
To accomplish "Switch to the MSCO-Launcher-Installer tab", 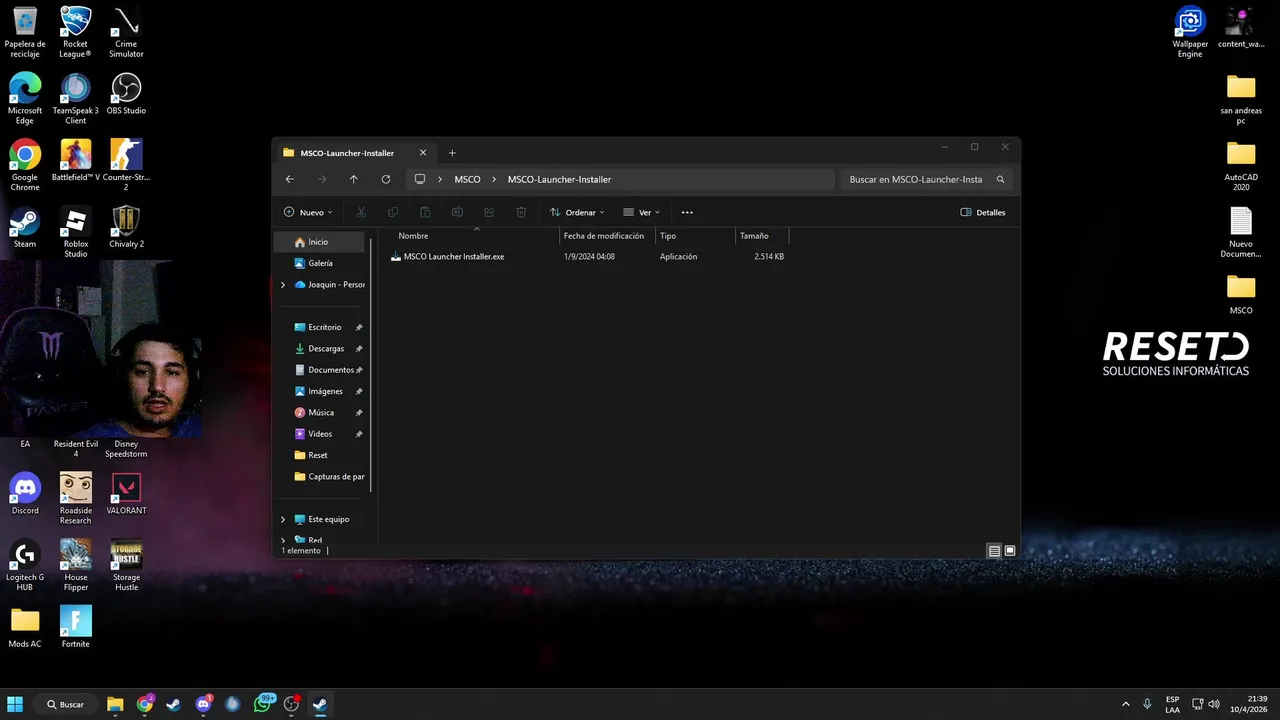I will 348,153.
